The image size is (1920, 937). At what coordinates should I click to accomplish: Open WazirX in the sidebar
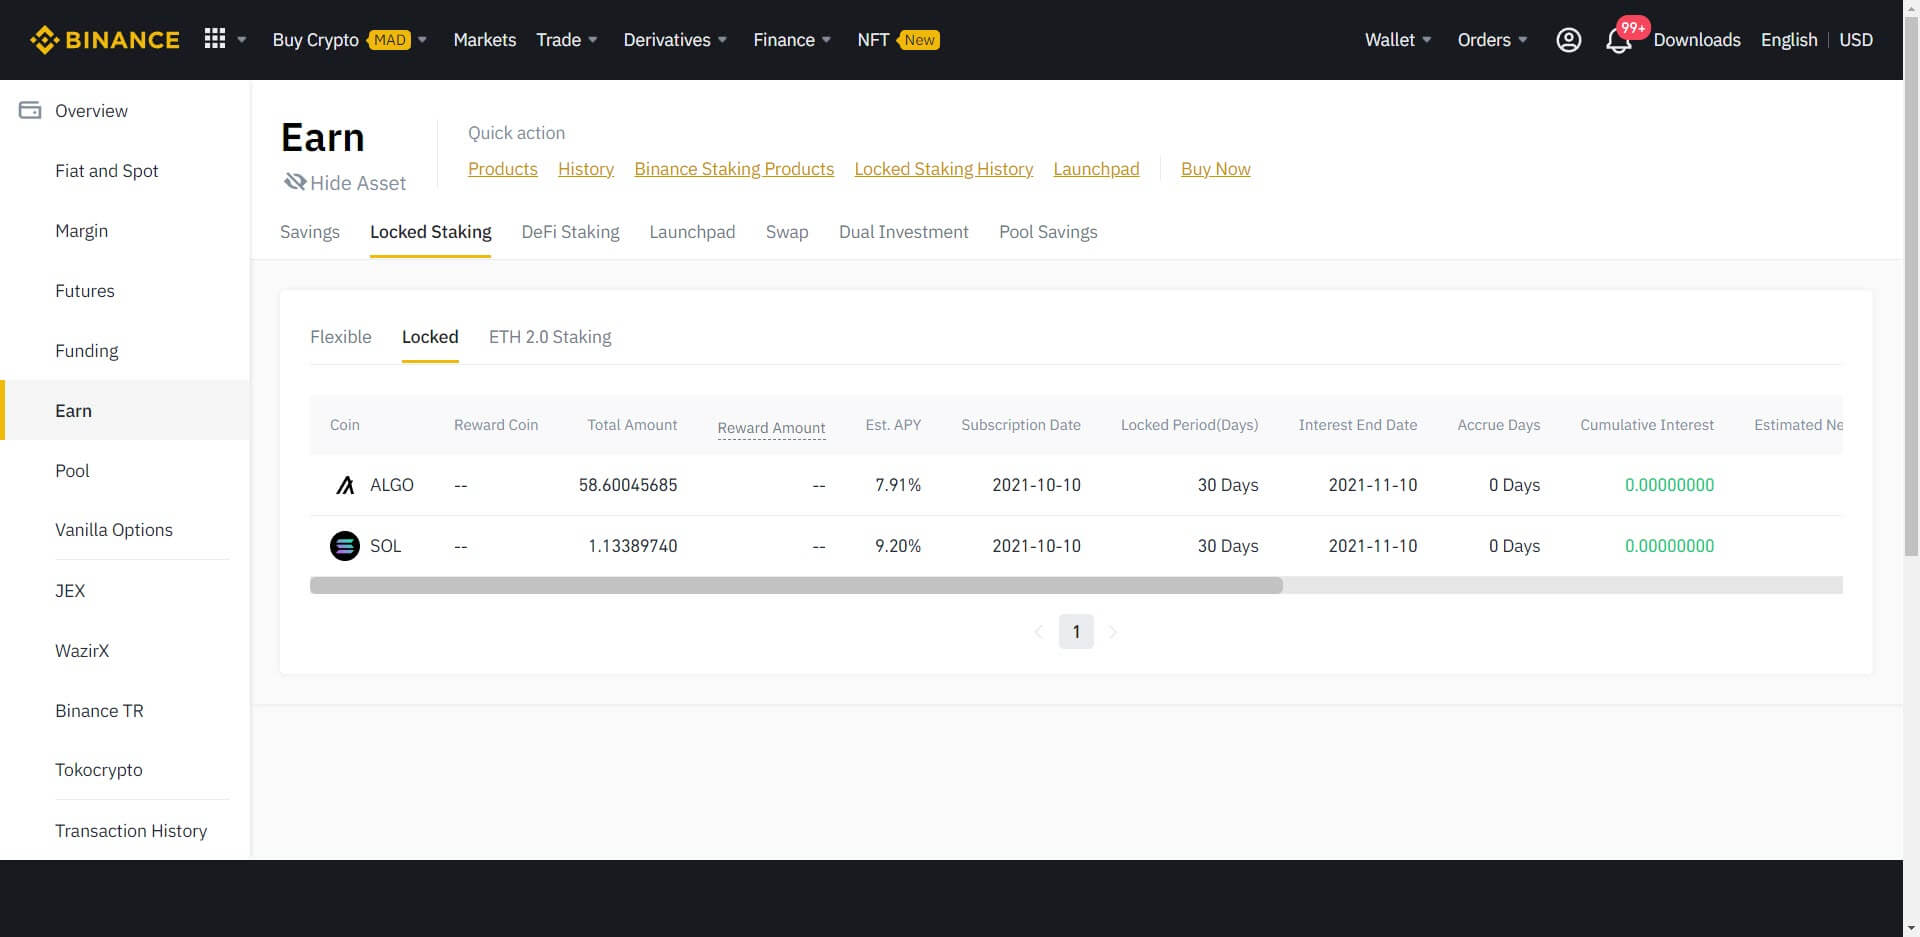tap(82, 651)
